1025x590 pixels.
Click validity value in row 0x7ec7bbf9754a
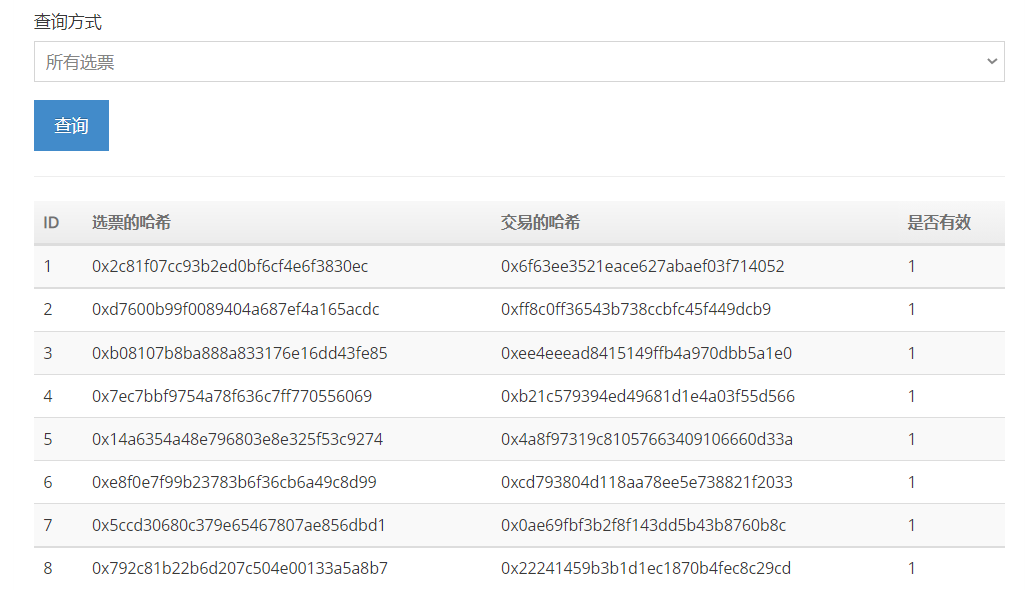pos(911,396)
